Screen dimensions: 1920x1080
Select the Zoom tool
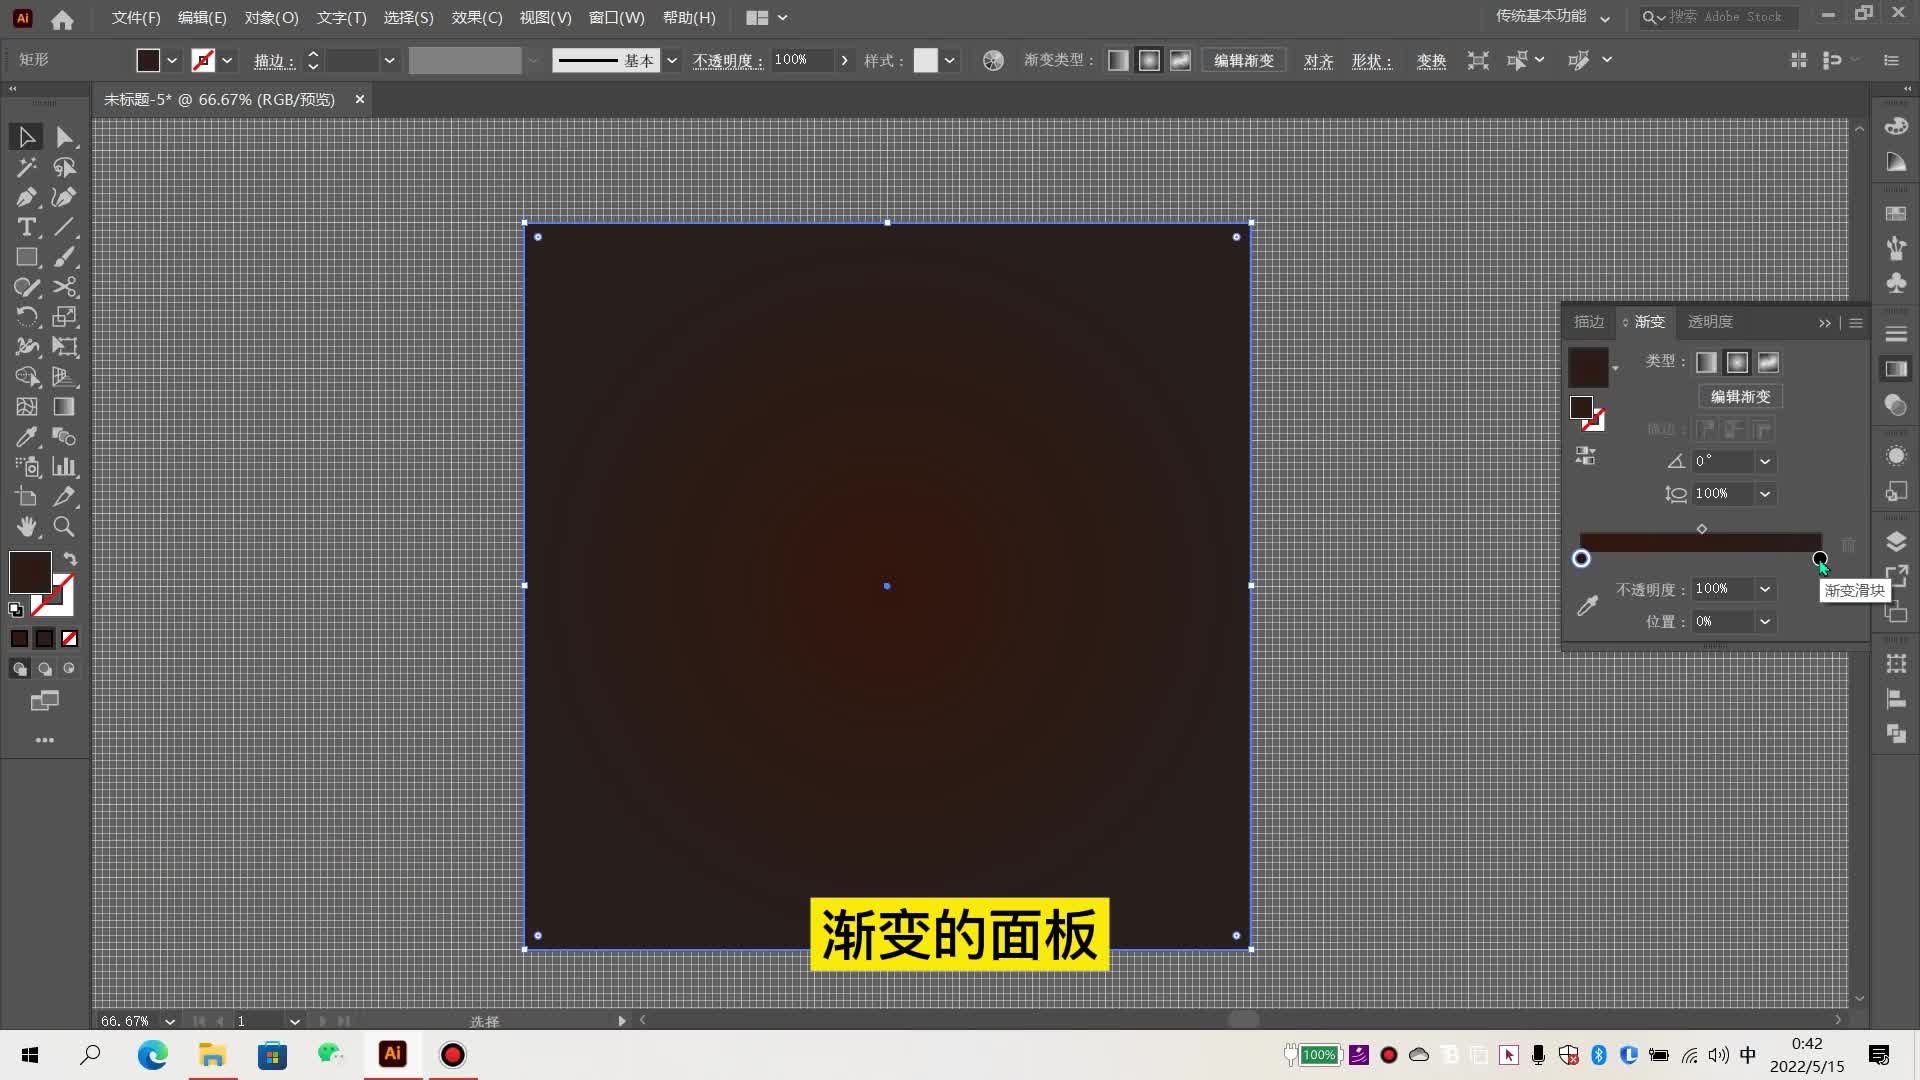64,527
